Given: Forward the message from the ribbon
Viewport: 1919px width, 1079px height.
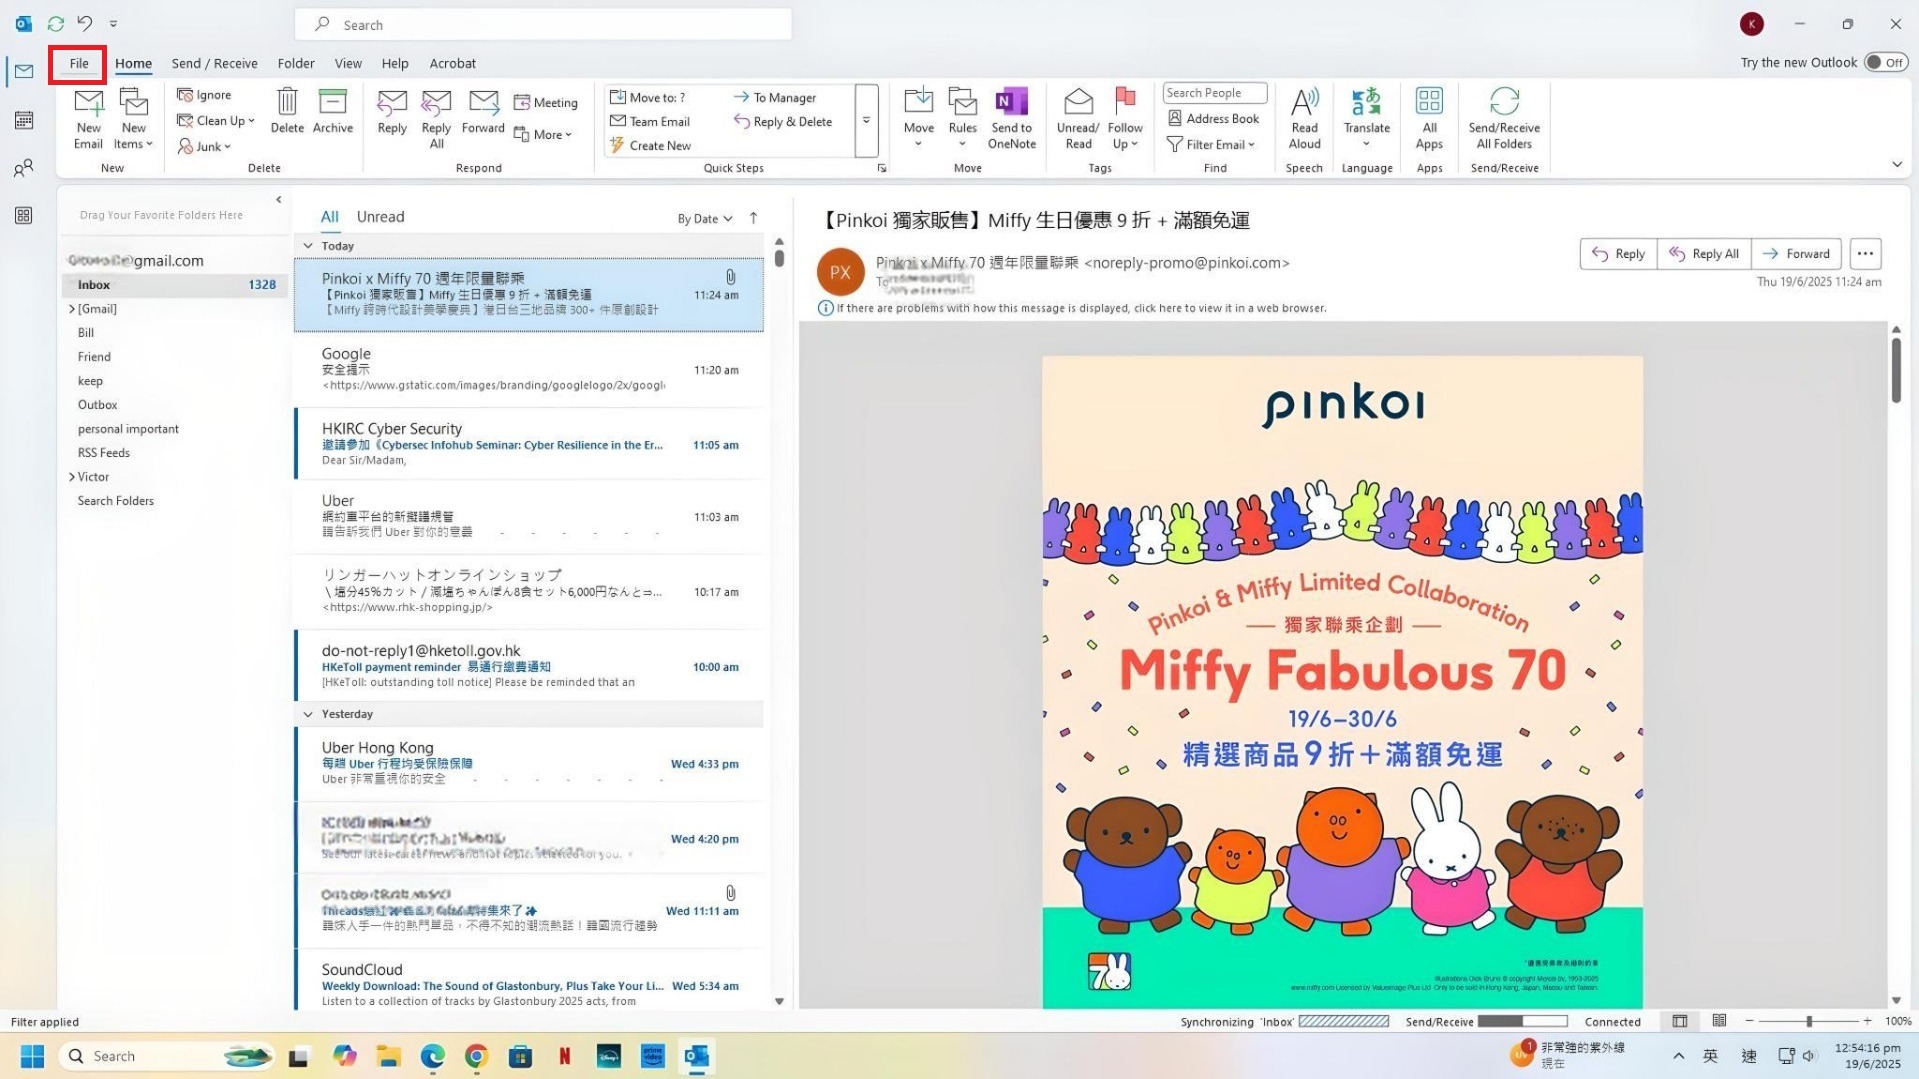Looking at the screenshot, I should (x=483, y=111).
